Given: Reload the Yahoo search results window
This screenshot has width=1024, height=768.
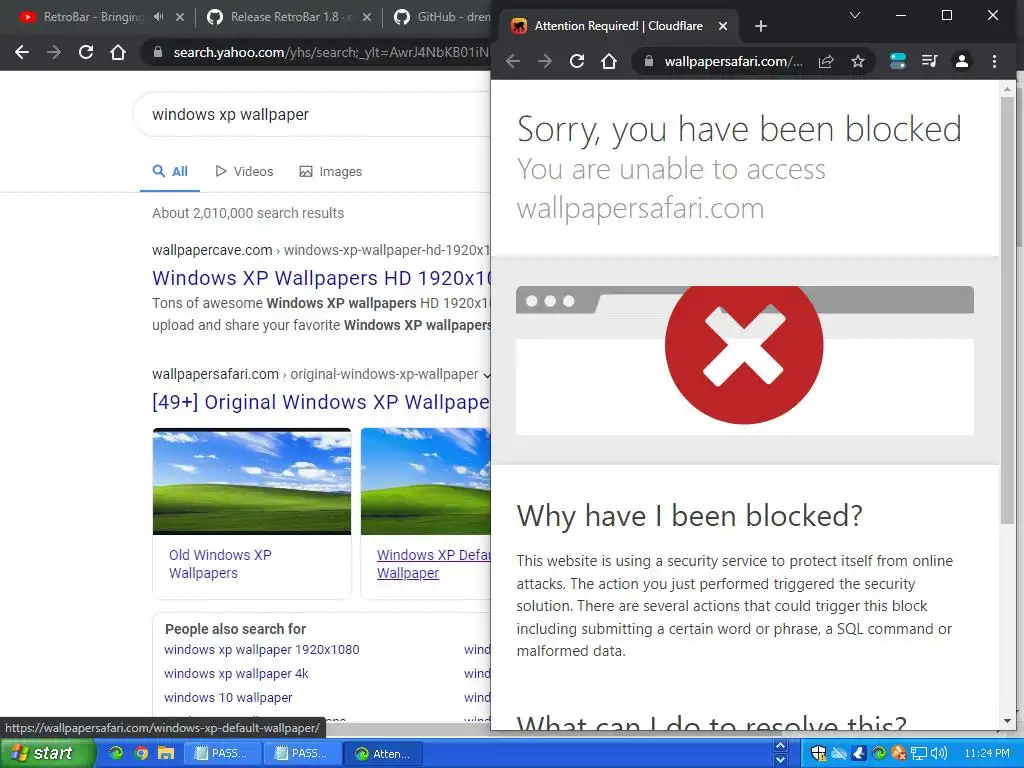Looking at the screenshot, I should 86,52.
